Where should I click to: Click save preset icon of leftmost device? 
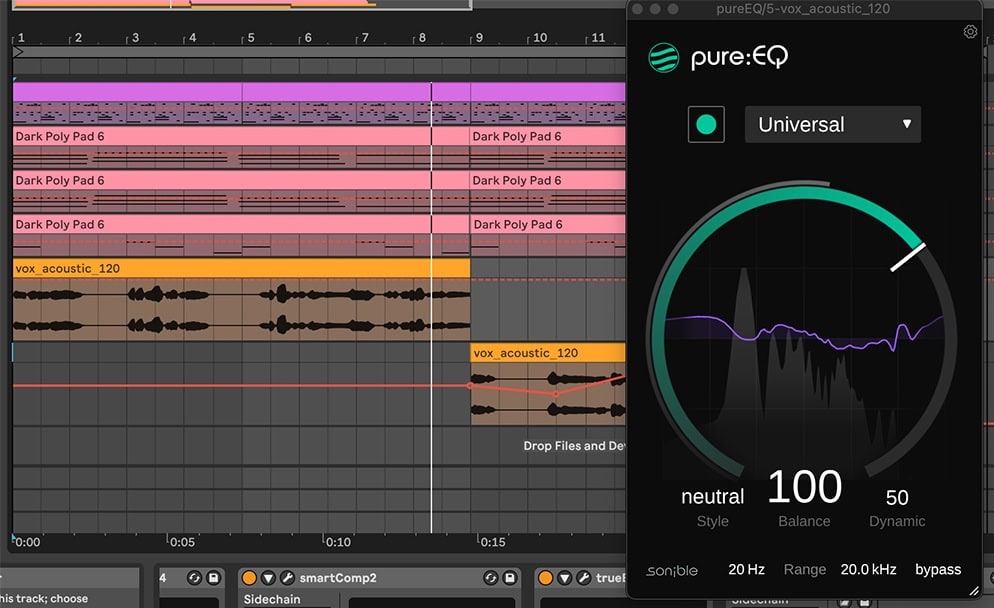[214, 578]
